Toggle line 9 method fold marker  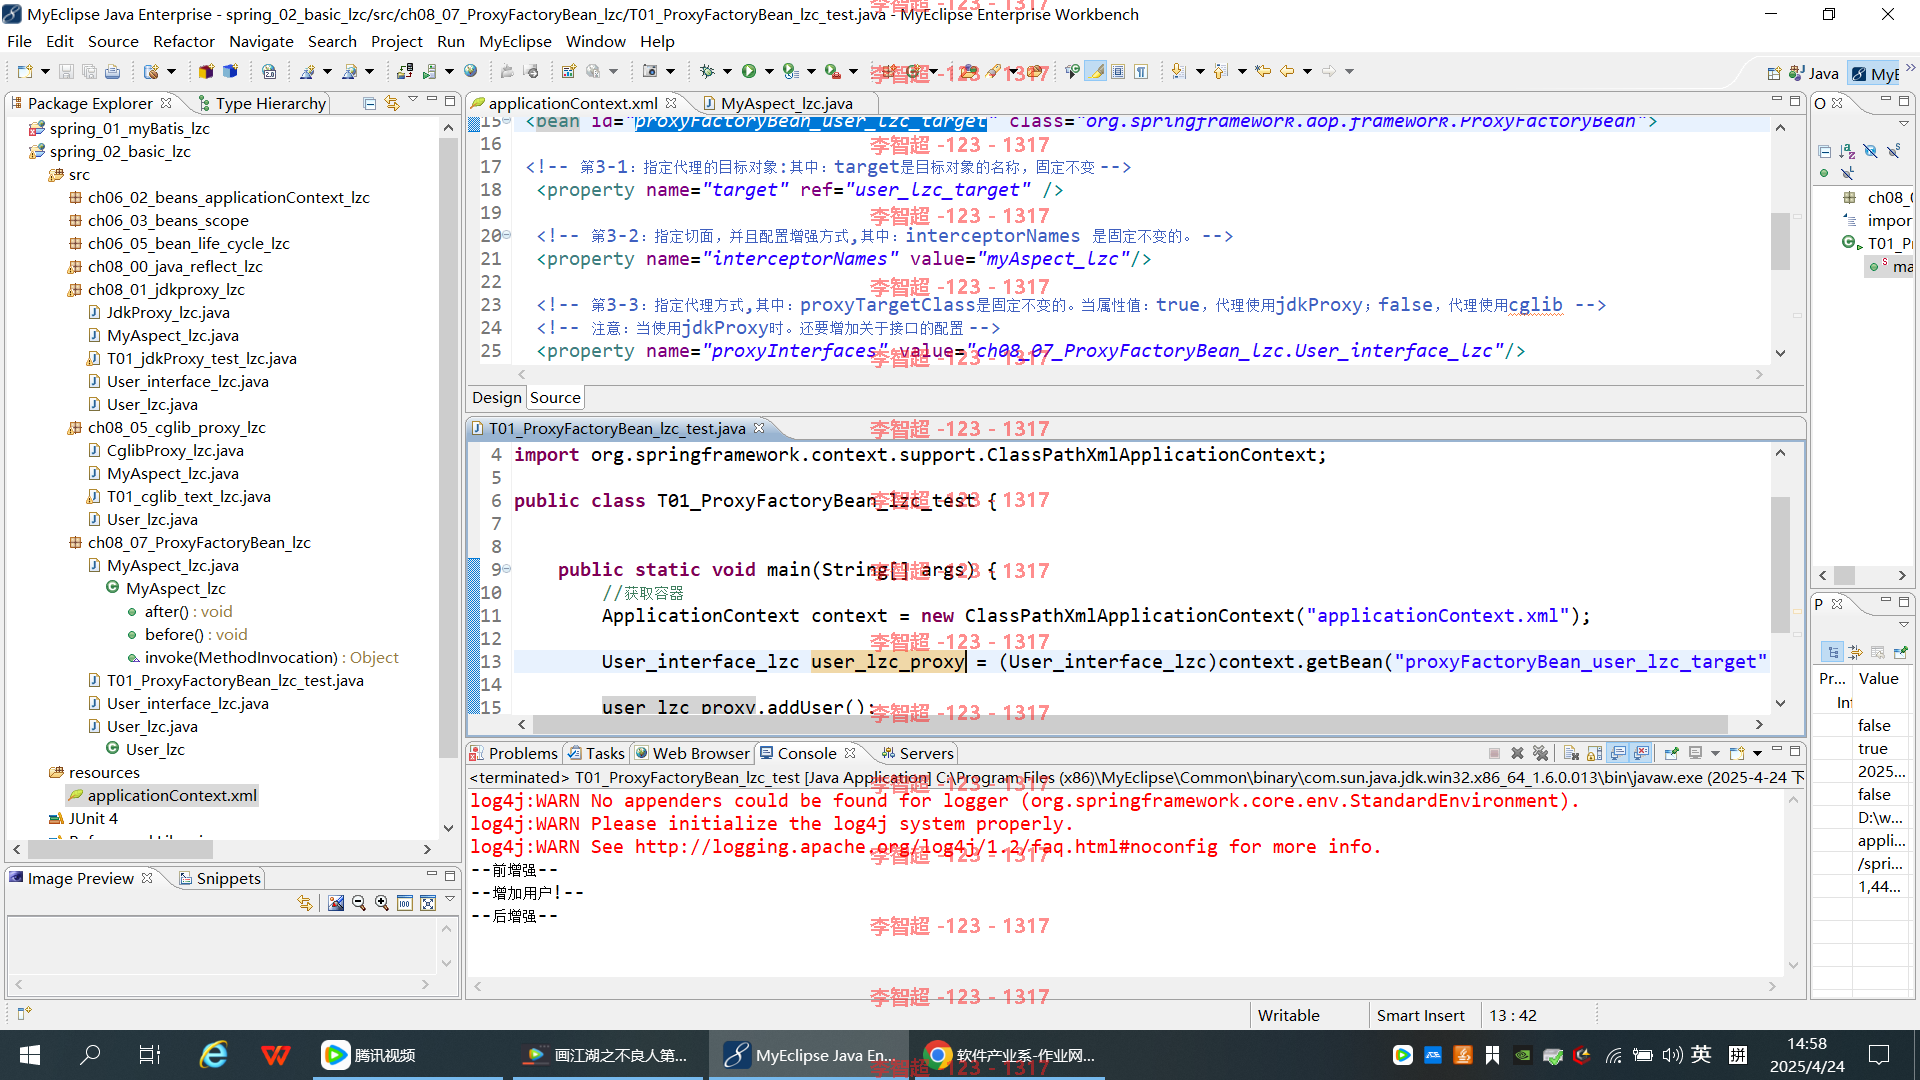(507, 569)
